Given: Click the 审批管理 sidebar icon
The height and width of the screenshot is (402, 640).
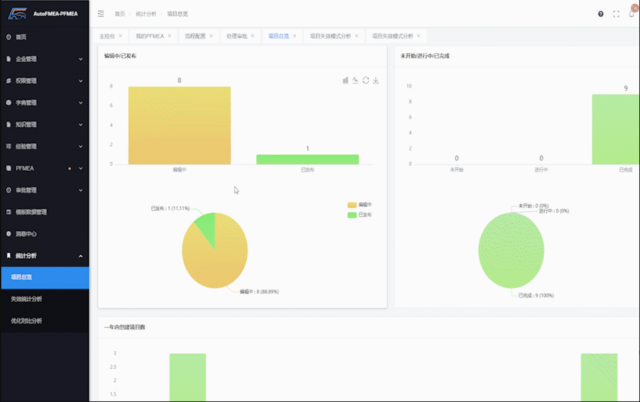Looking at the screenshot, I should (x=9, y=190).
